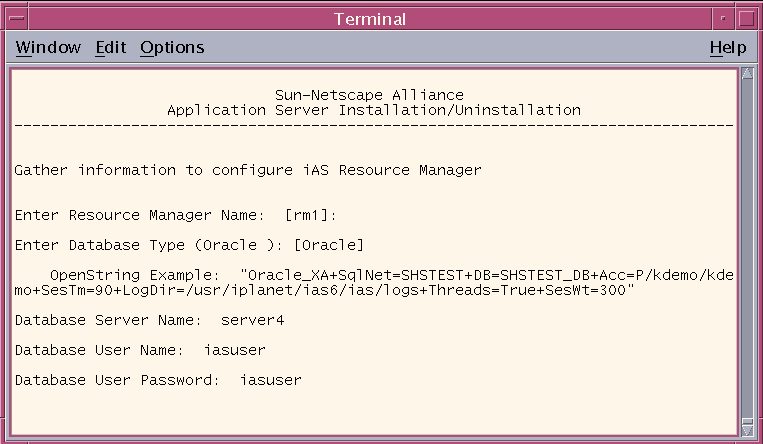
Task: Click the scrollbar down arrow
Action: (747, 430)
